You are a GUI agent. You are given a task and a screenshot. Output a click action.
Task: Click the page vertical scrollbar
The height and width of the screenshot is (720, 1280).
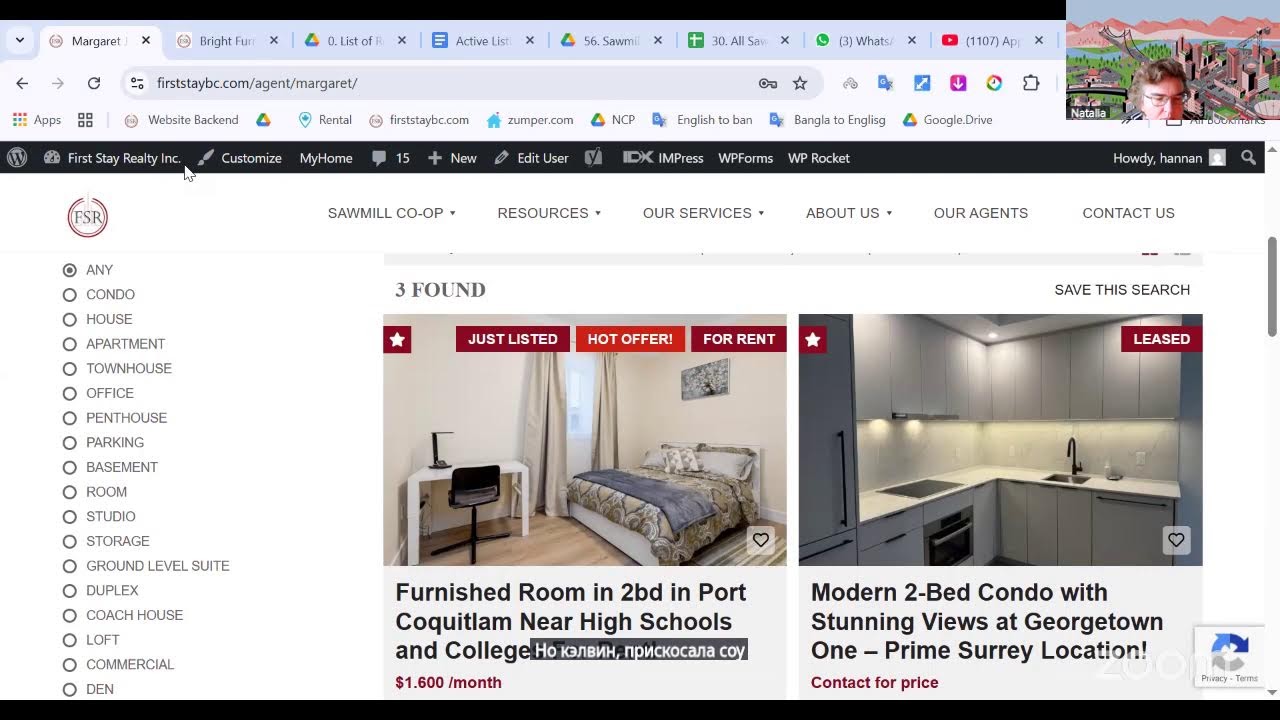click(x=1272, y=287)
